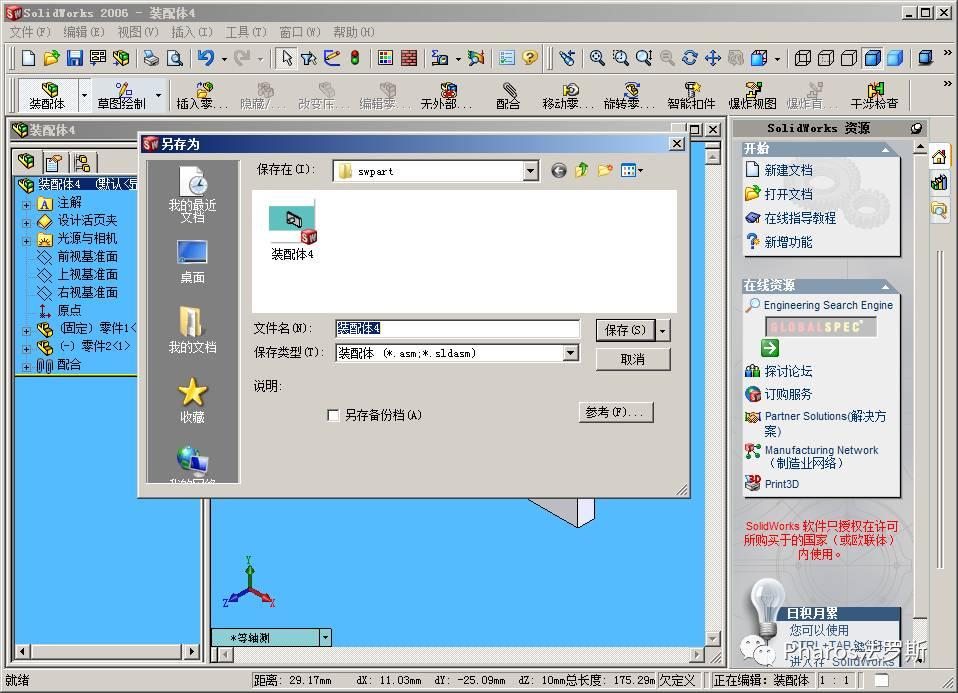Open the 插入 menu
958x693 pixels.
pyautogui.click(x=191, y=31)
